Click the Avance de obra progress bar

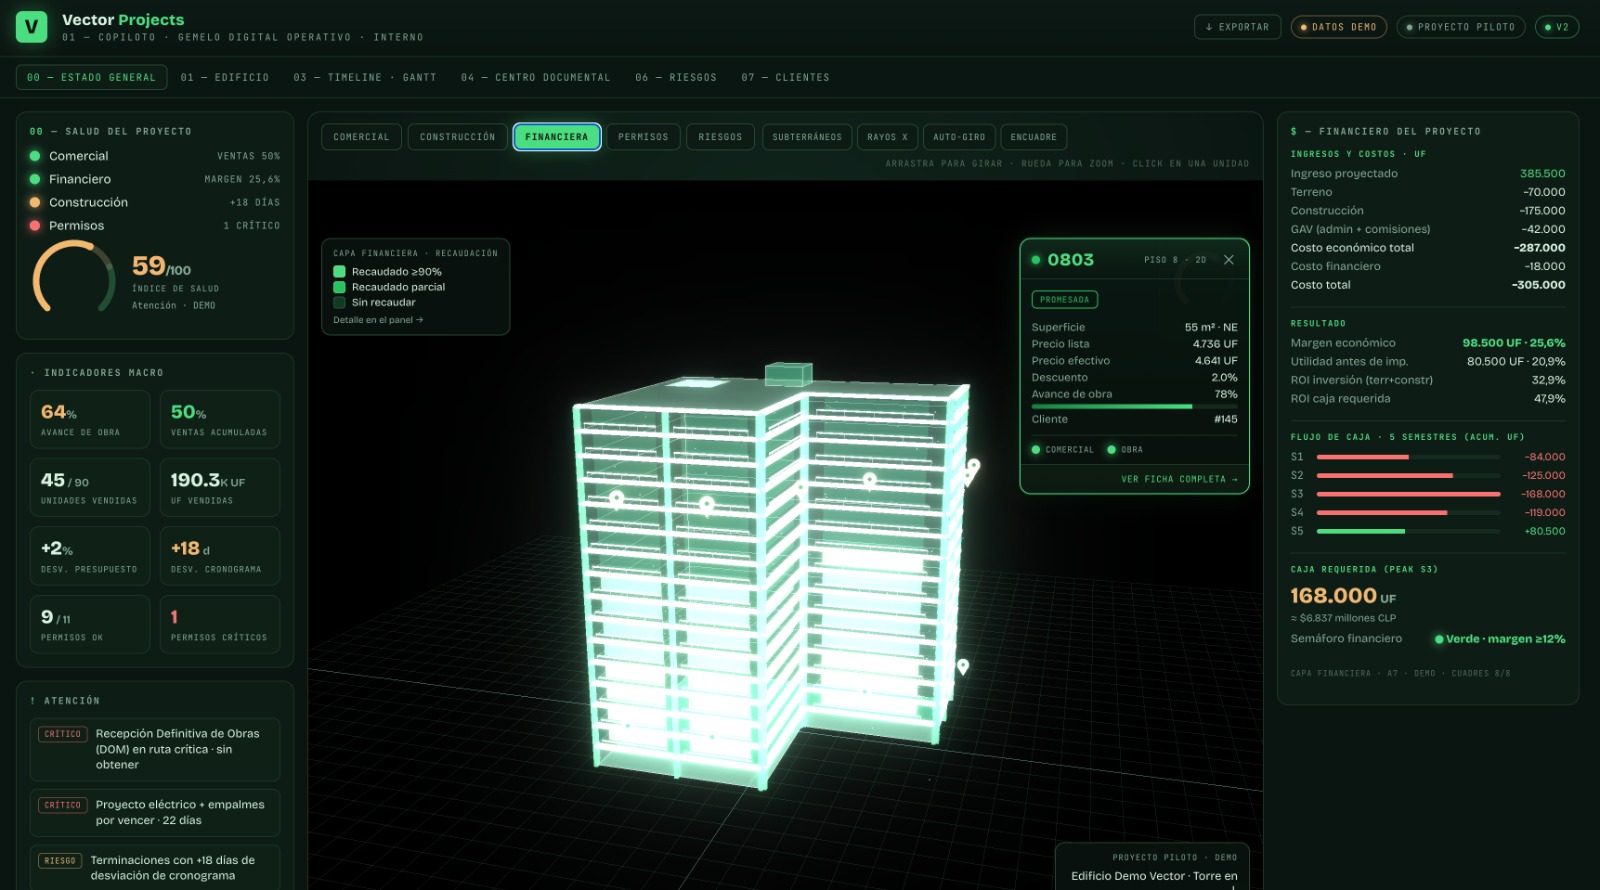(x=1134, y=406)
